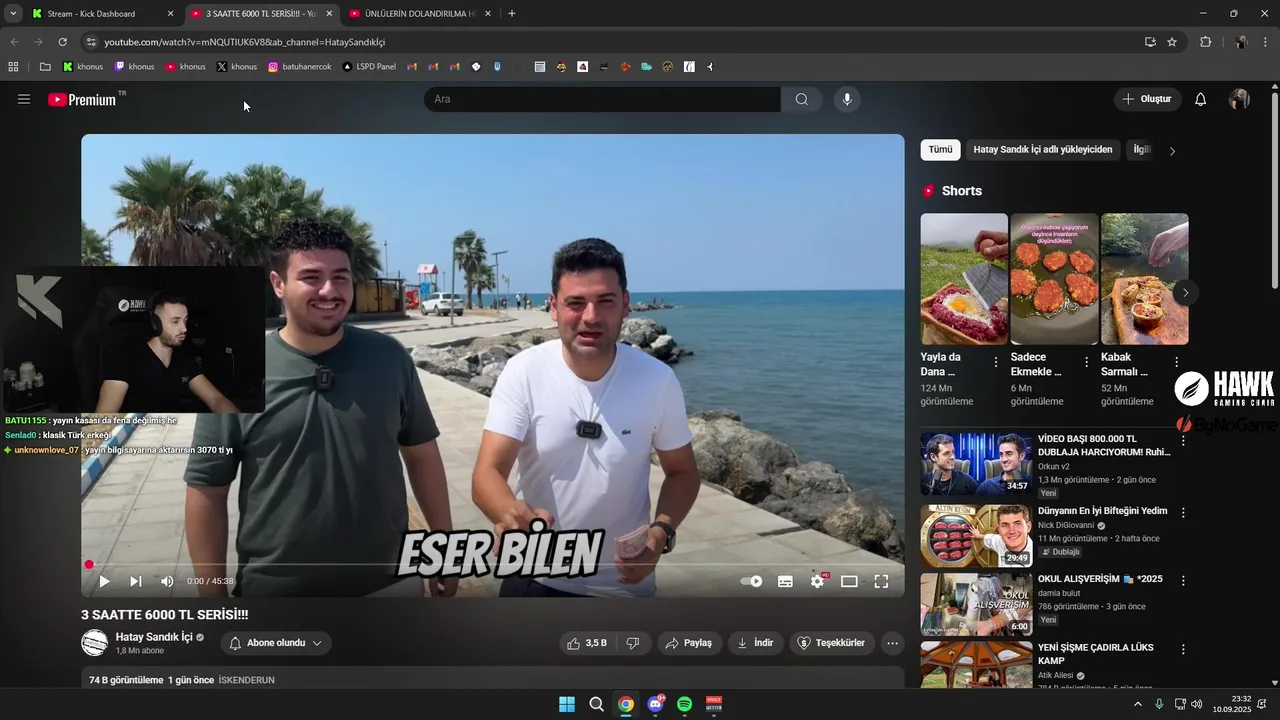Open options menu for Sadece Ekmekle short
Viewport: 1280px width, 720px height.
[1086, 362]
